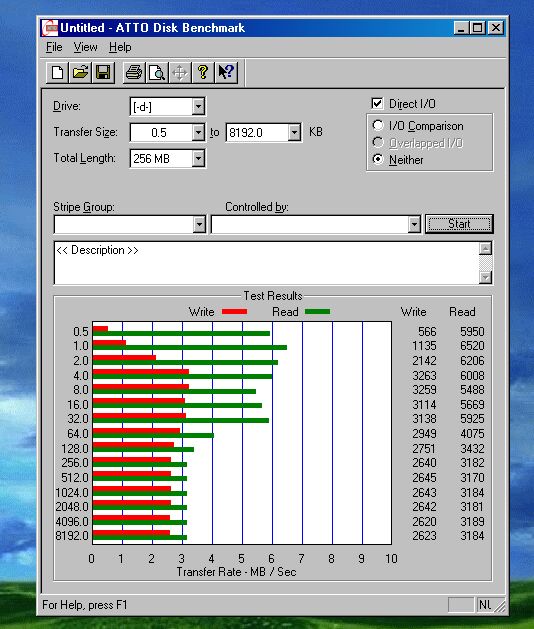Click inside the Description text box
534x629 pixels.
pyautogui.click(x=266, y=263)
